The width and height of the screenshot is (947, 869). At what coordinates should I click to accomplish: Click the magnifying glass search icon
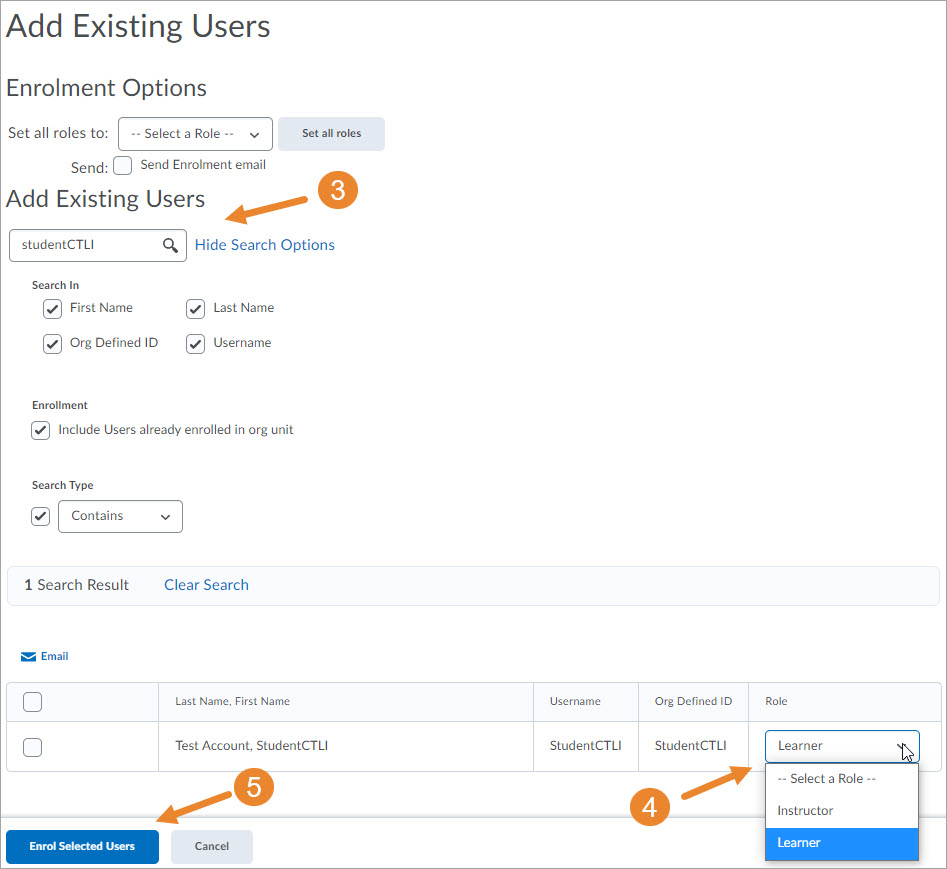click(x=170, y=245)
